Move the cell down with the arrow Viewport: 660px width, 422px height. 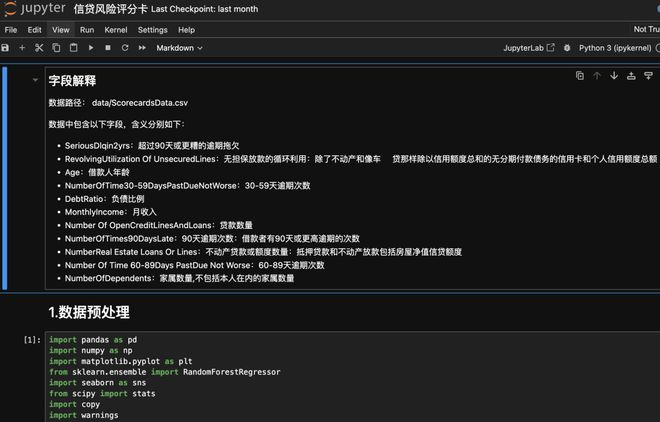[x=614, y=76]
